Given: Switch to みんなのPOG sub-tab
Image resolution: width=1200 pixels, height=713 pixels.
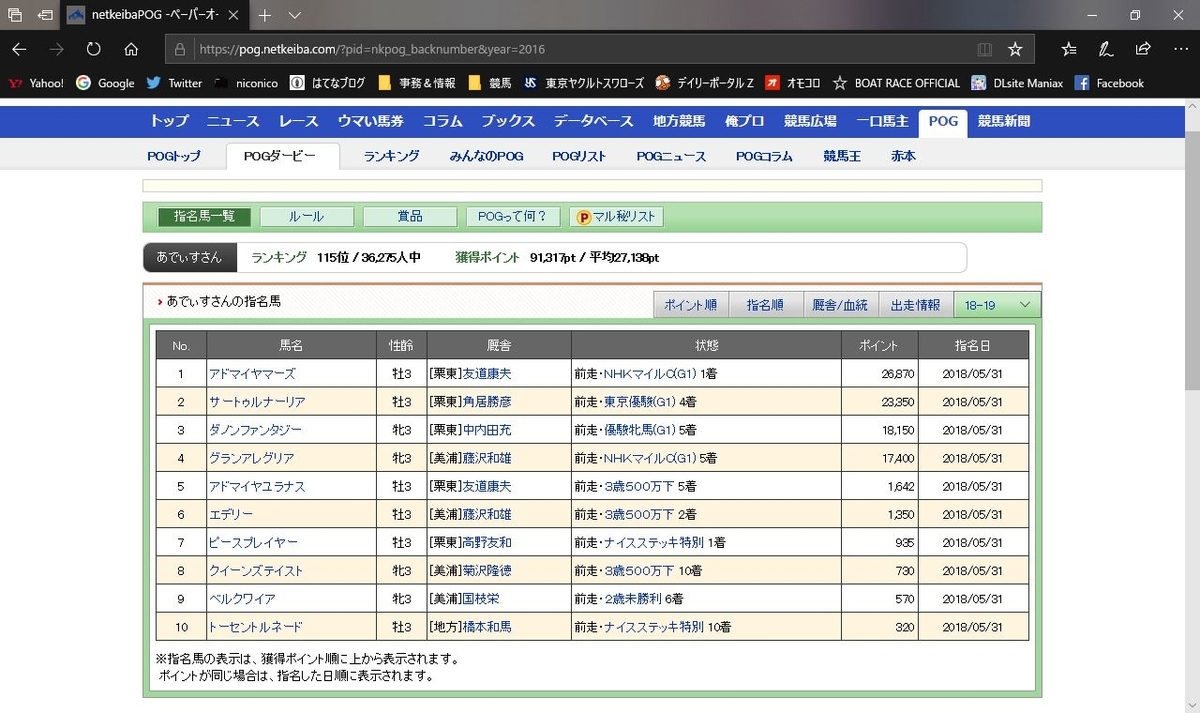Looking at the screenshot, I should 486,156.
